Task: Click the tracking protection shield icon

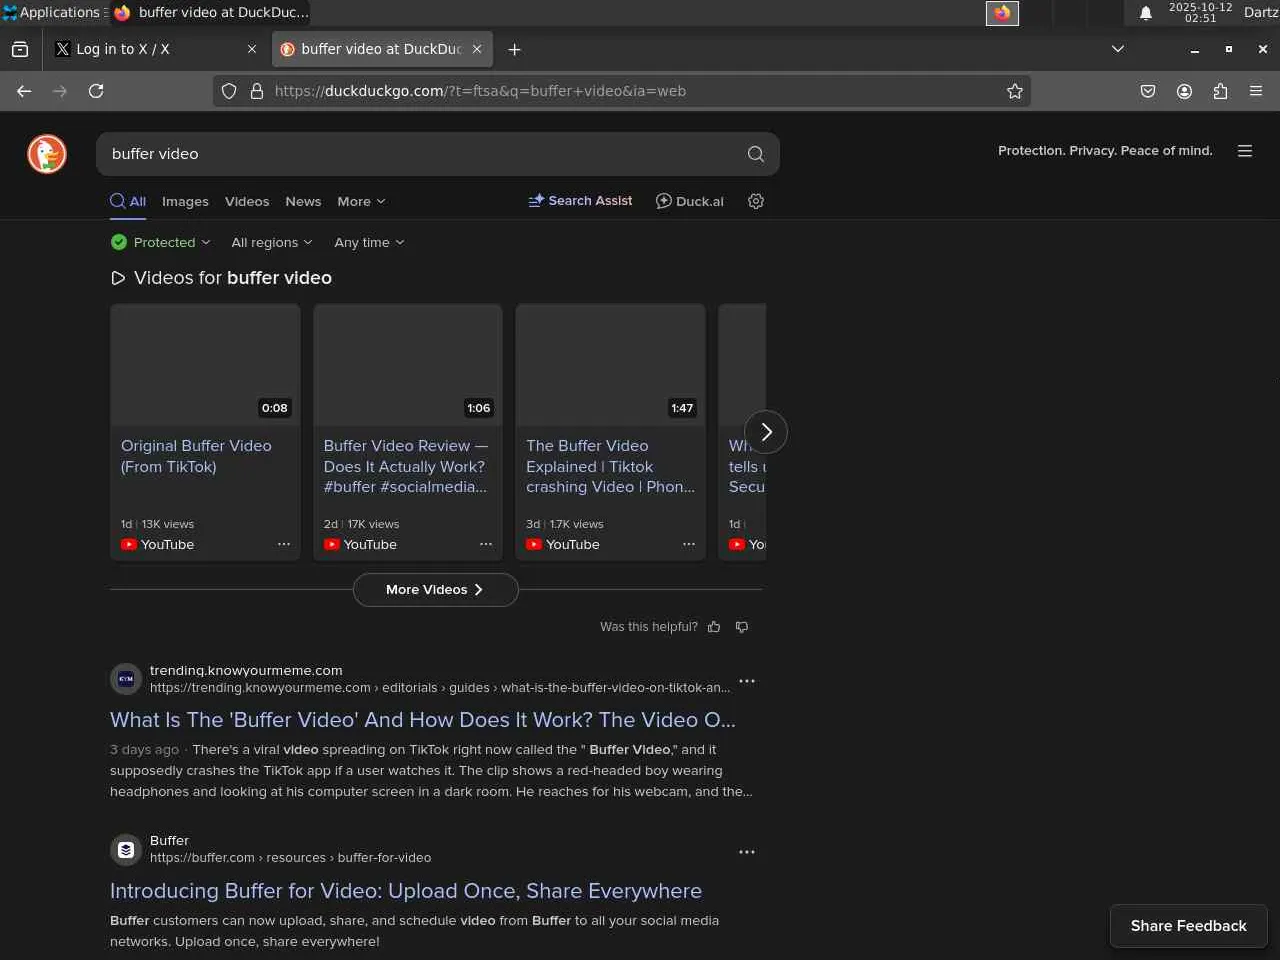Action: tap(229, 91)
